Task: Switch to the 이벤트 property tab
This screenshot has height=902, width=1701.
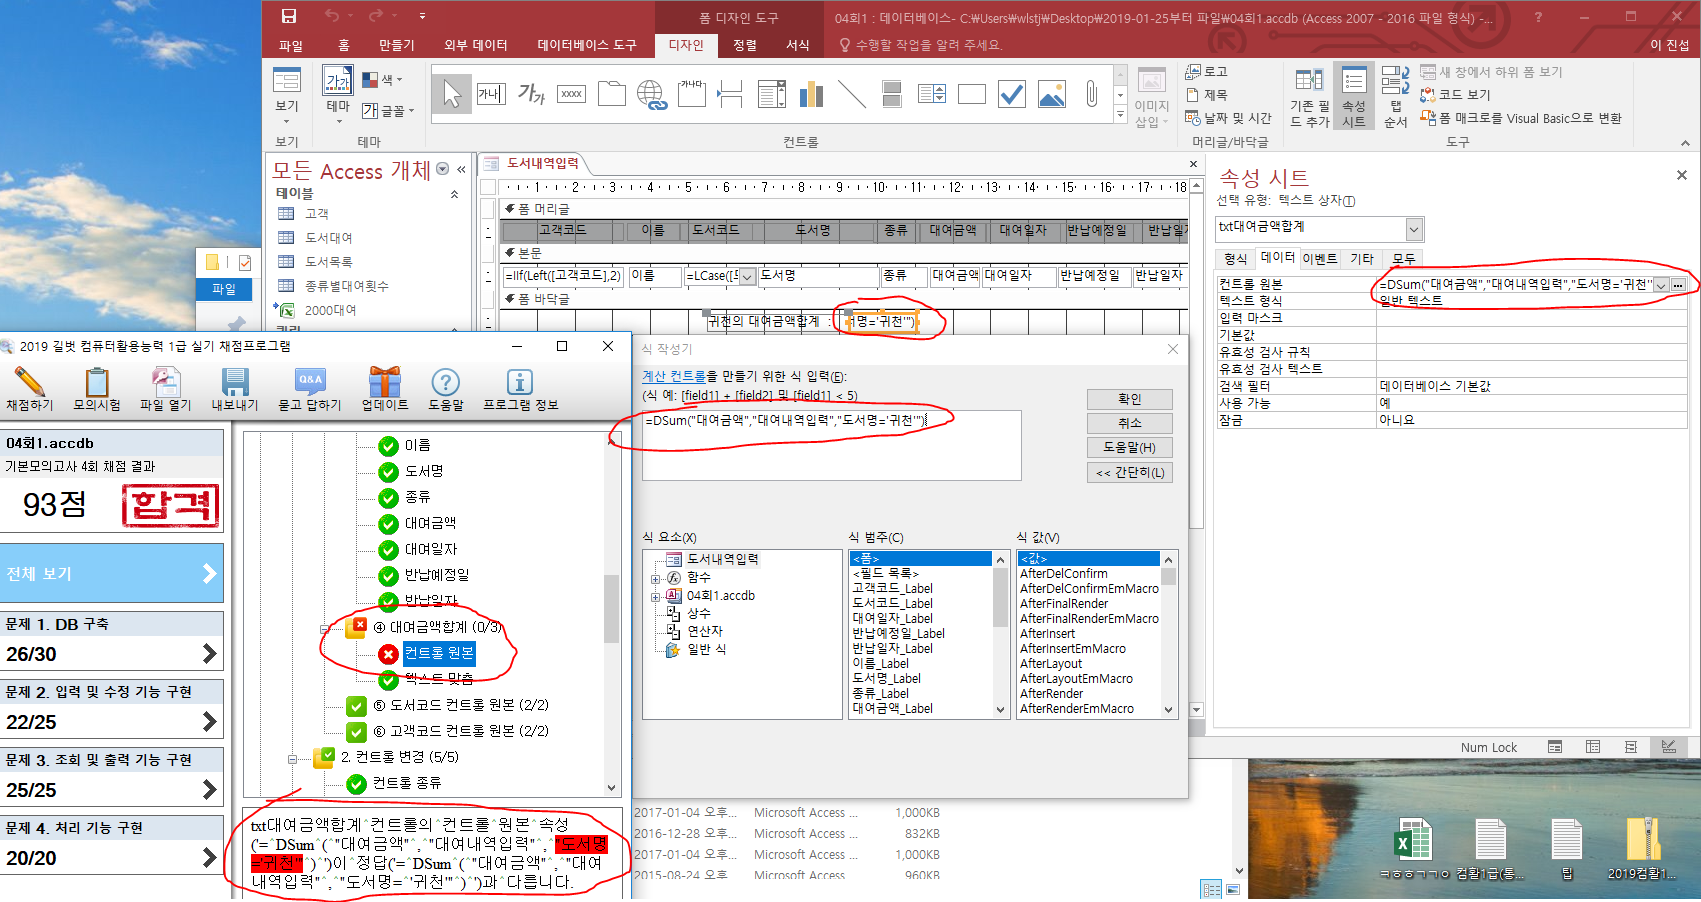Action: pyautogui.click(x=1319, y=259)
